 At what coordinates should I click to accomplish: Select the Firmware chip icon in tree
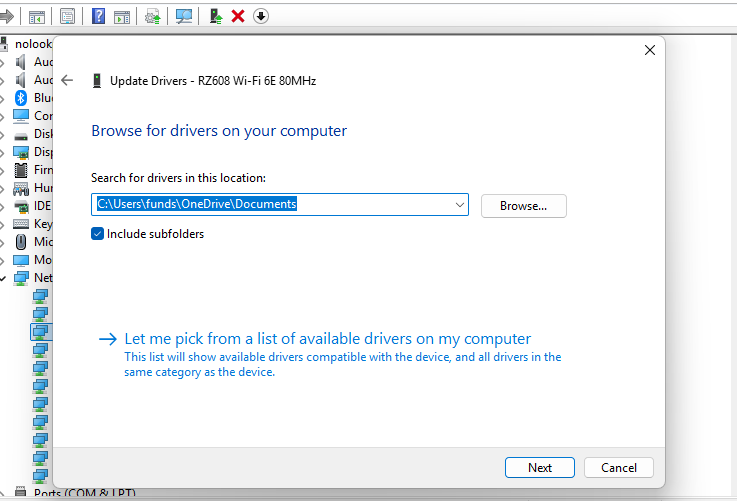click(x=21, y=170)
